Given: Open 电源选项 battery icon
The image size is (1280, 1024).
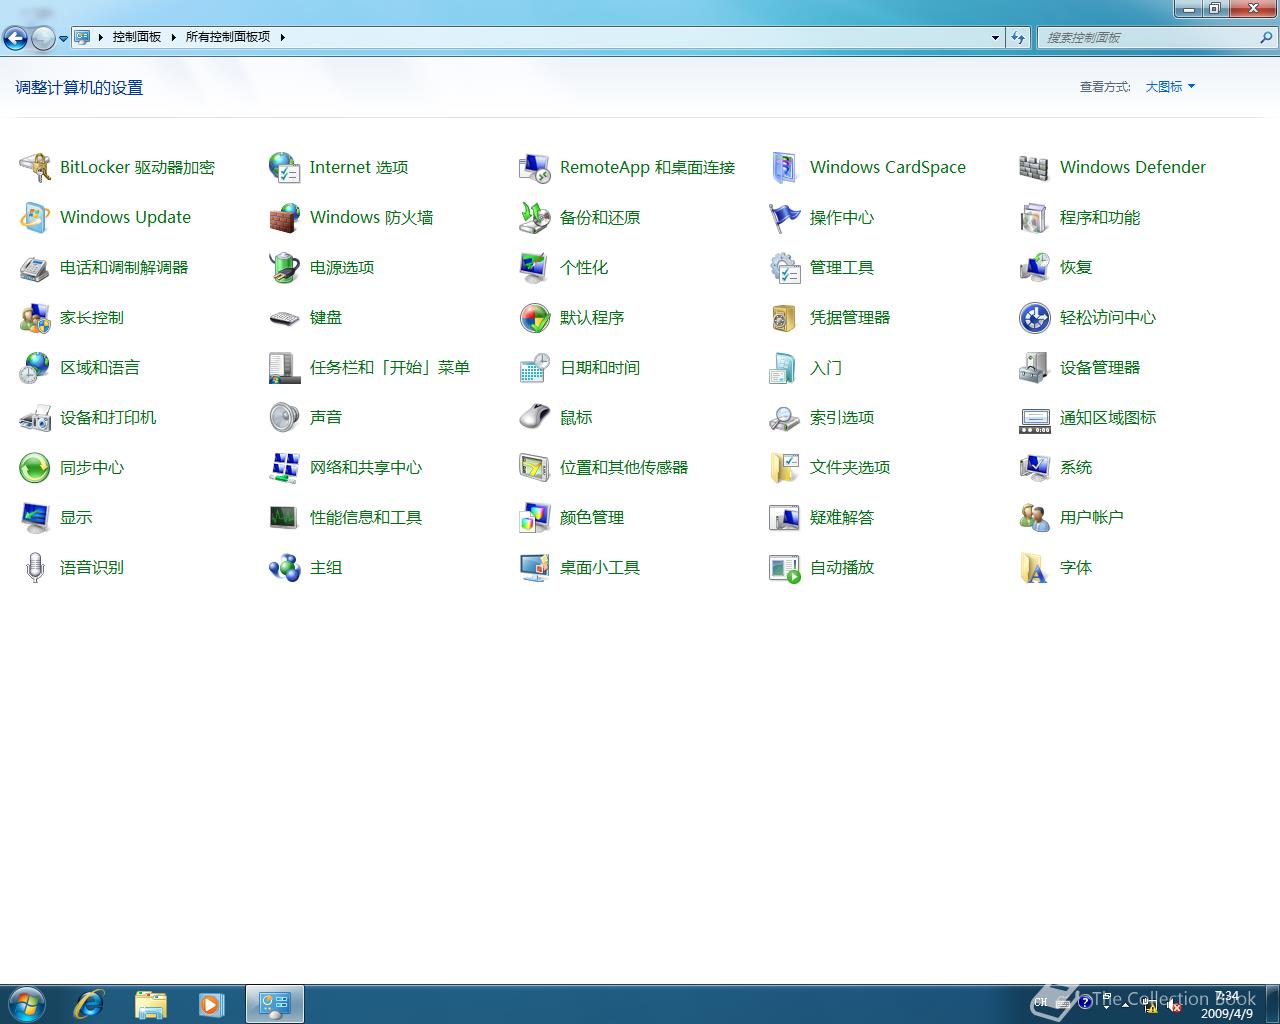Looking at the screenshot, I should click(285, 267).
